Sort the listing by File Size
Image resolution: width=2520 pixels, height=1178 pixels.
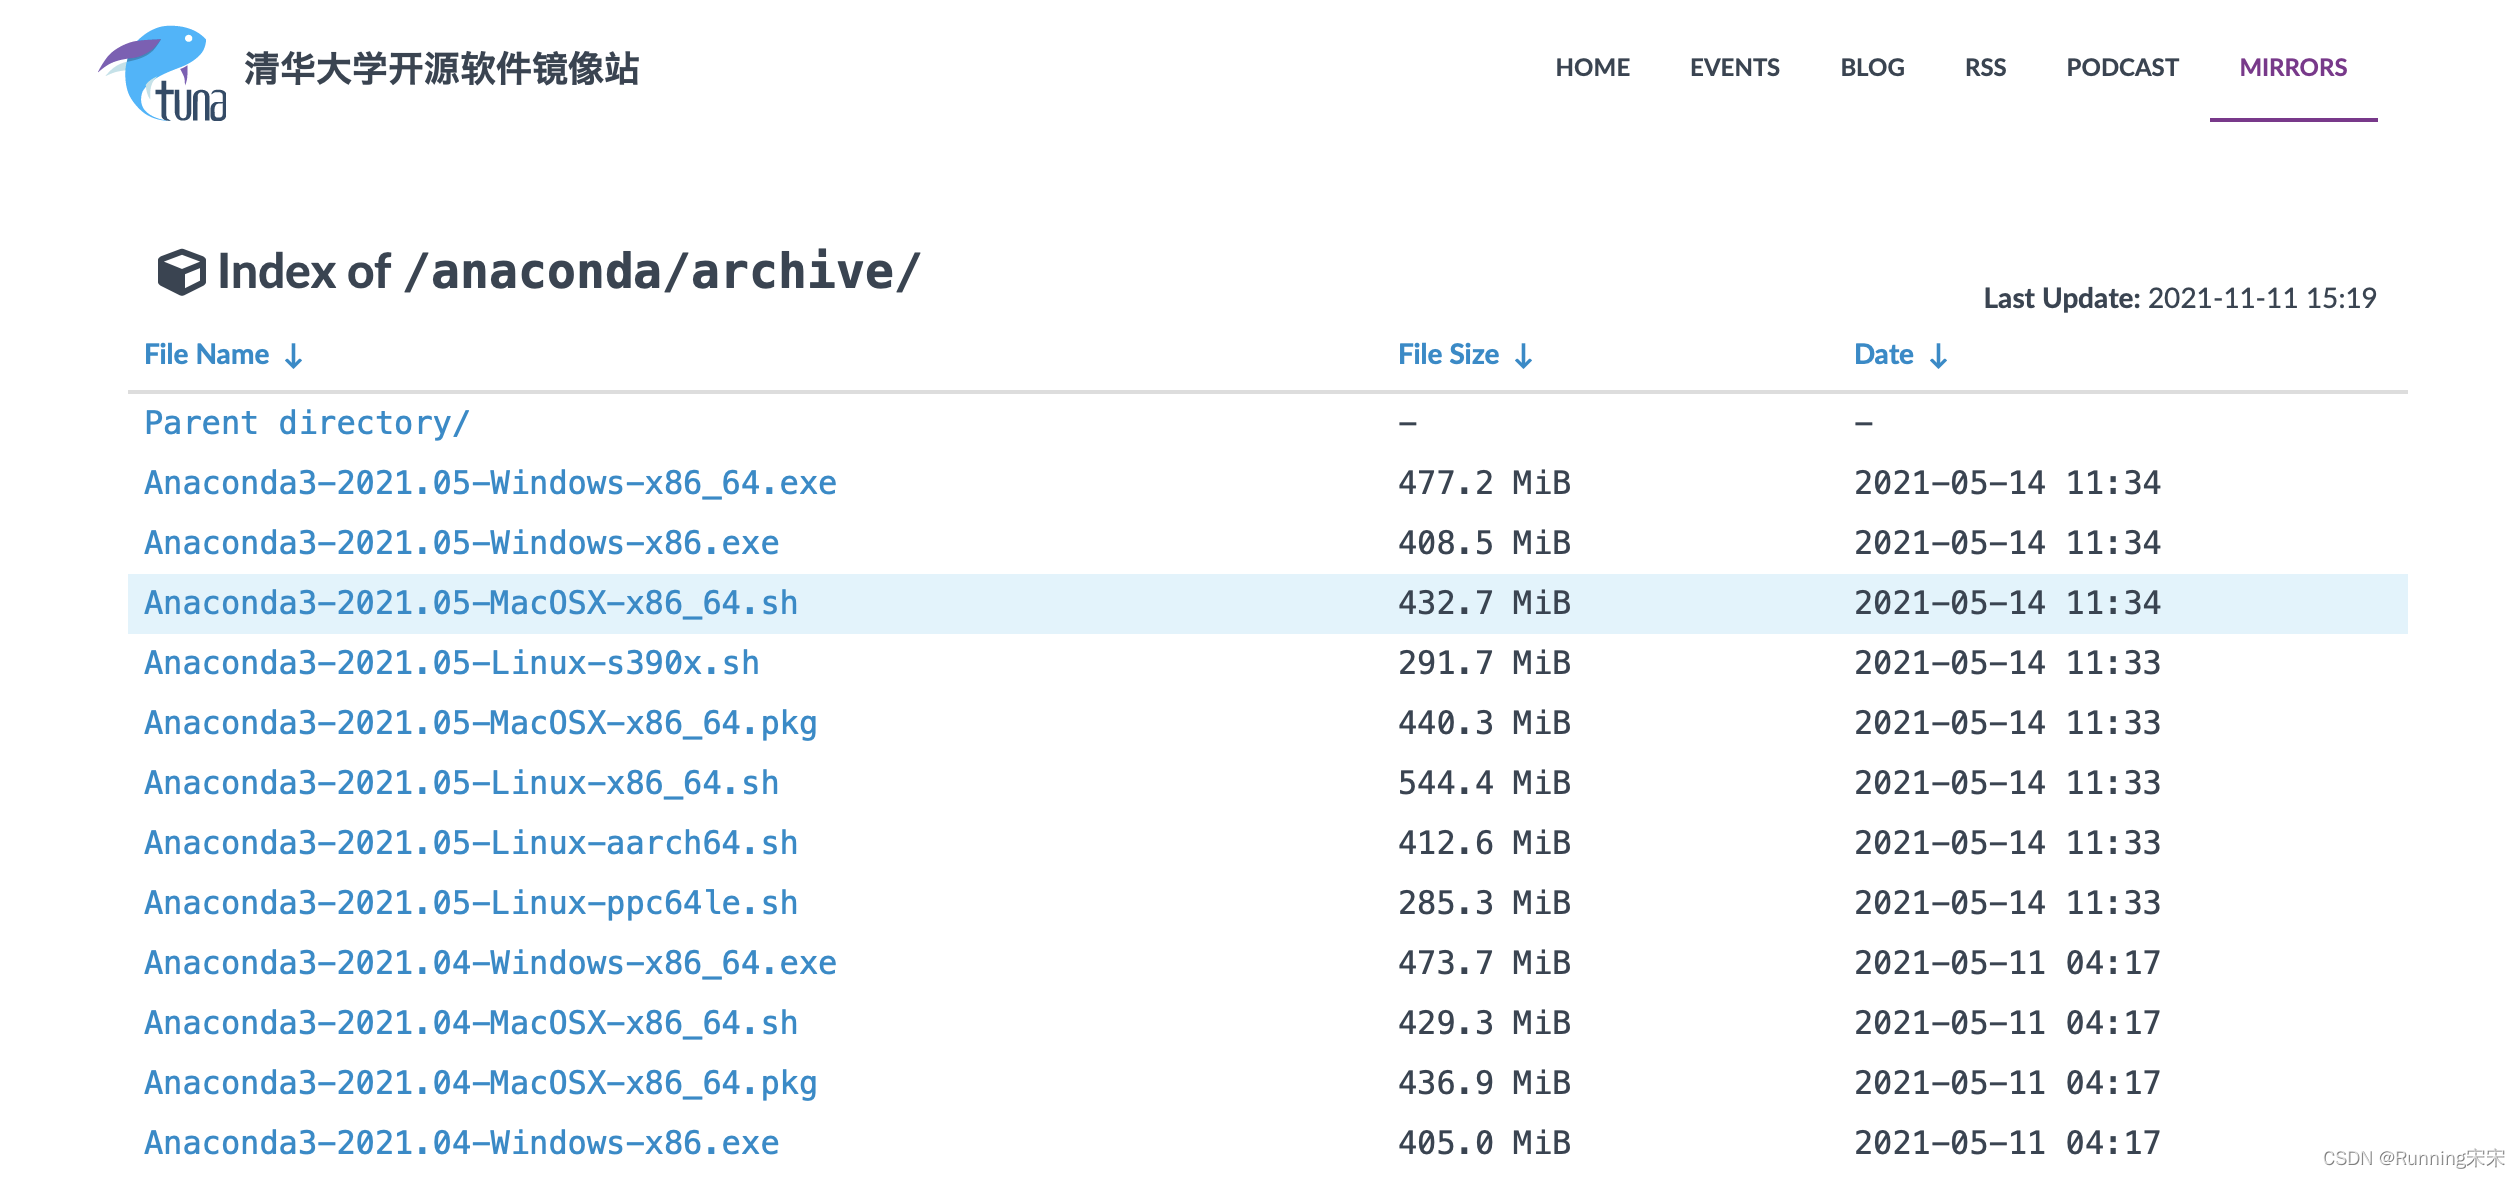[x=1448, y=355]
